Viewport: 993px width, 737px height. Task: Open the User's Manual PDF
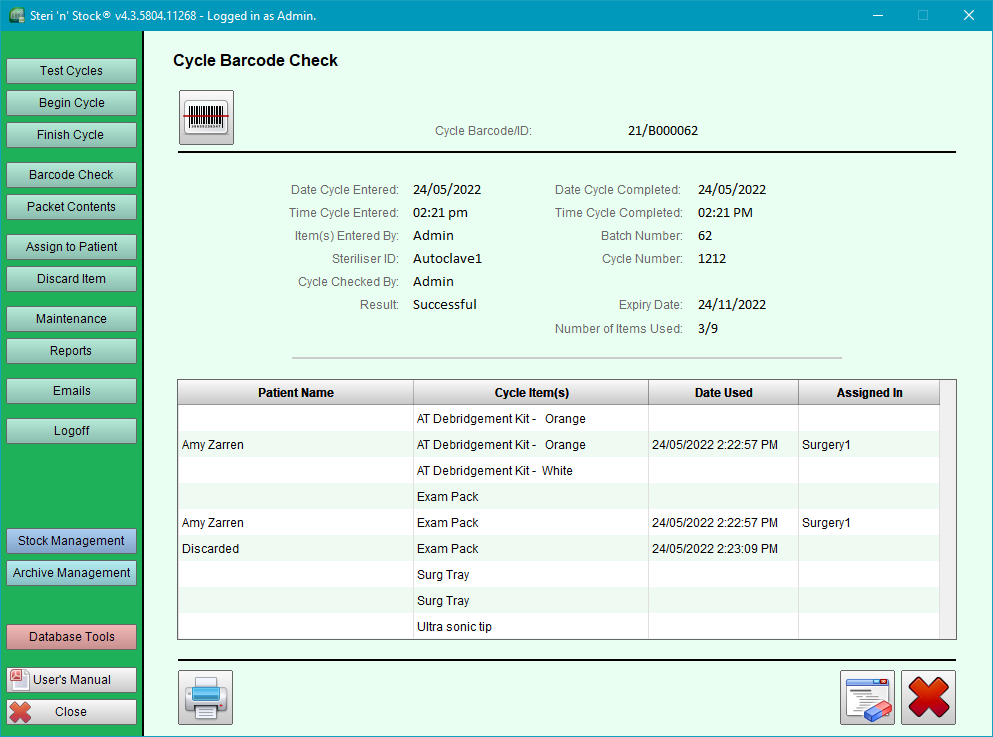pyautogui.click(x=72, y=680)
